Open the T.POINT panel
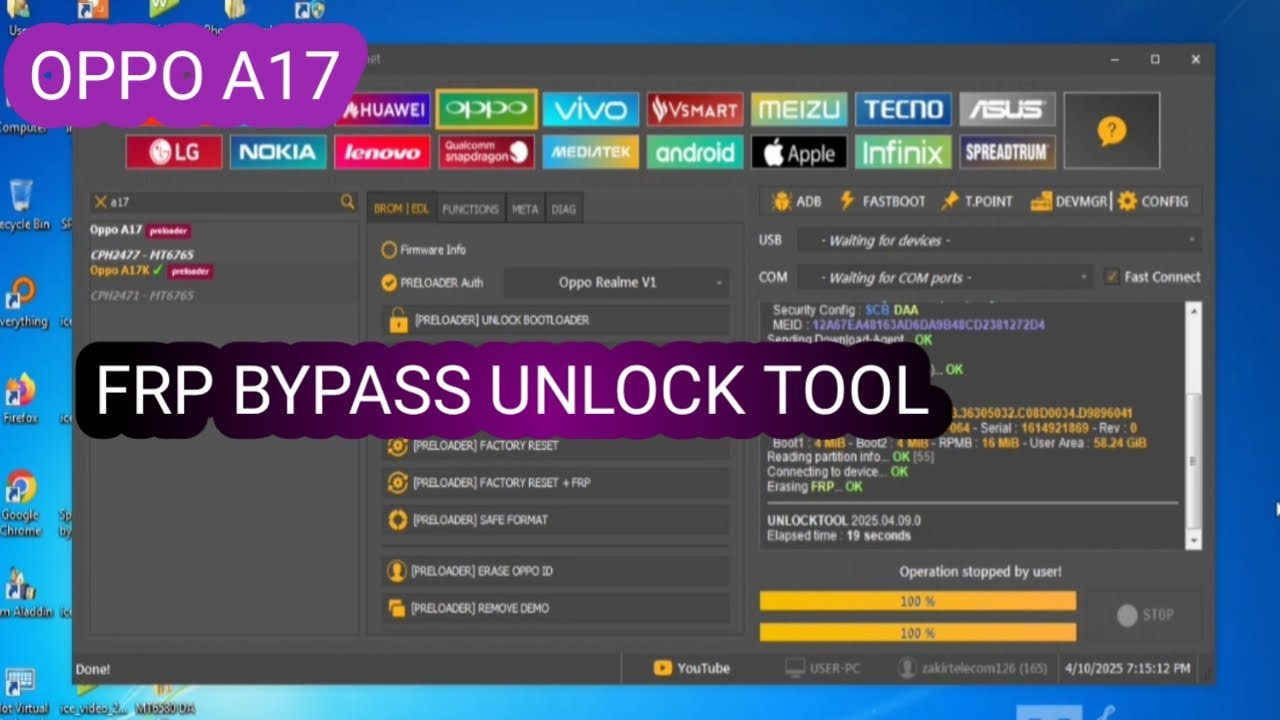The width and height of the screenshot is (1280, 720). [x=977, y=201]
